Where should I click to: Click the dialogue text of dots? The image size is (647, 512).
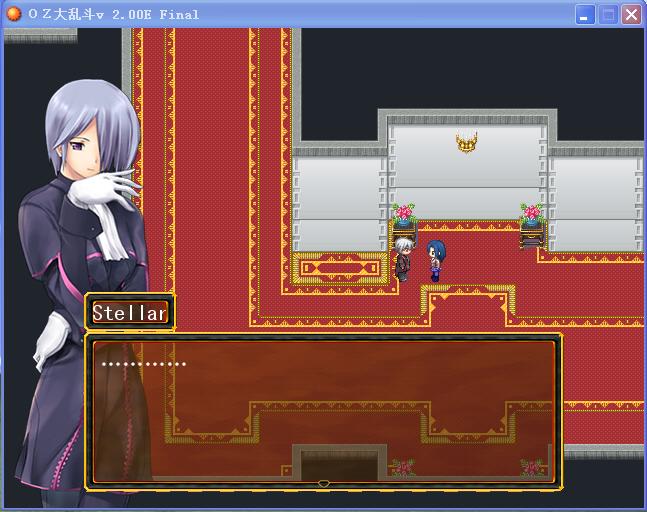pos(144,364)
